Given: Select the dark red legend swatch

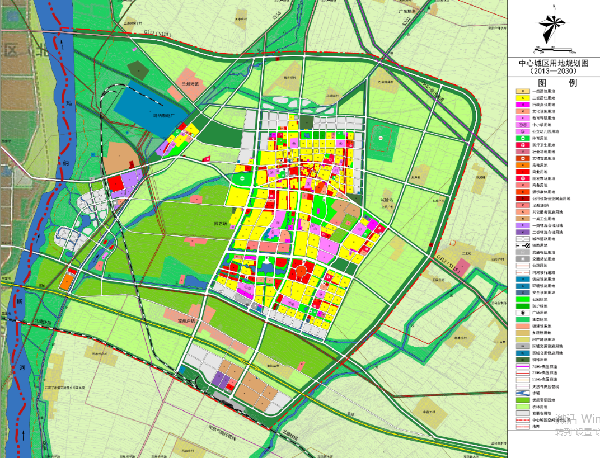Looking at the screenshot, I should (x=521, y=198).
